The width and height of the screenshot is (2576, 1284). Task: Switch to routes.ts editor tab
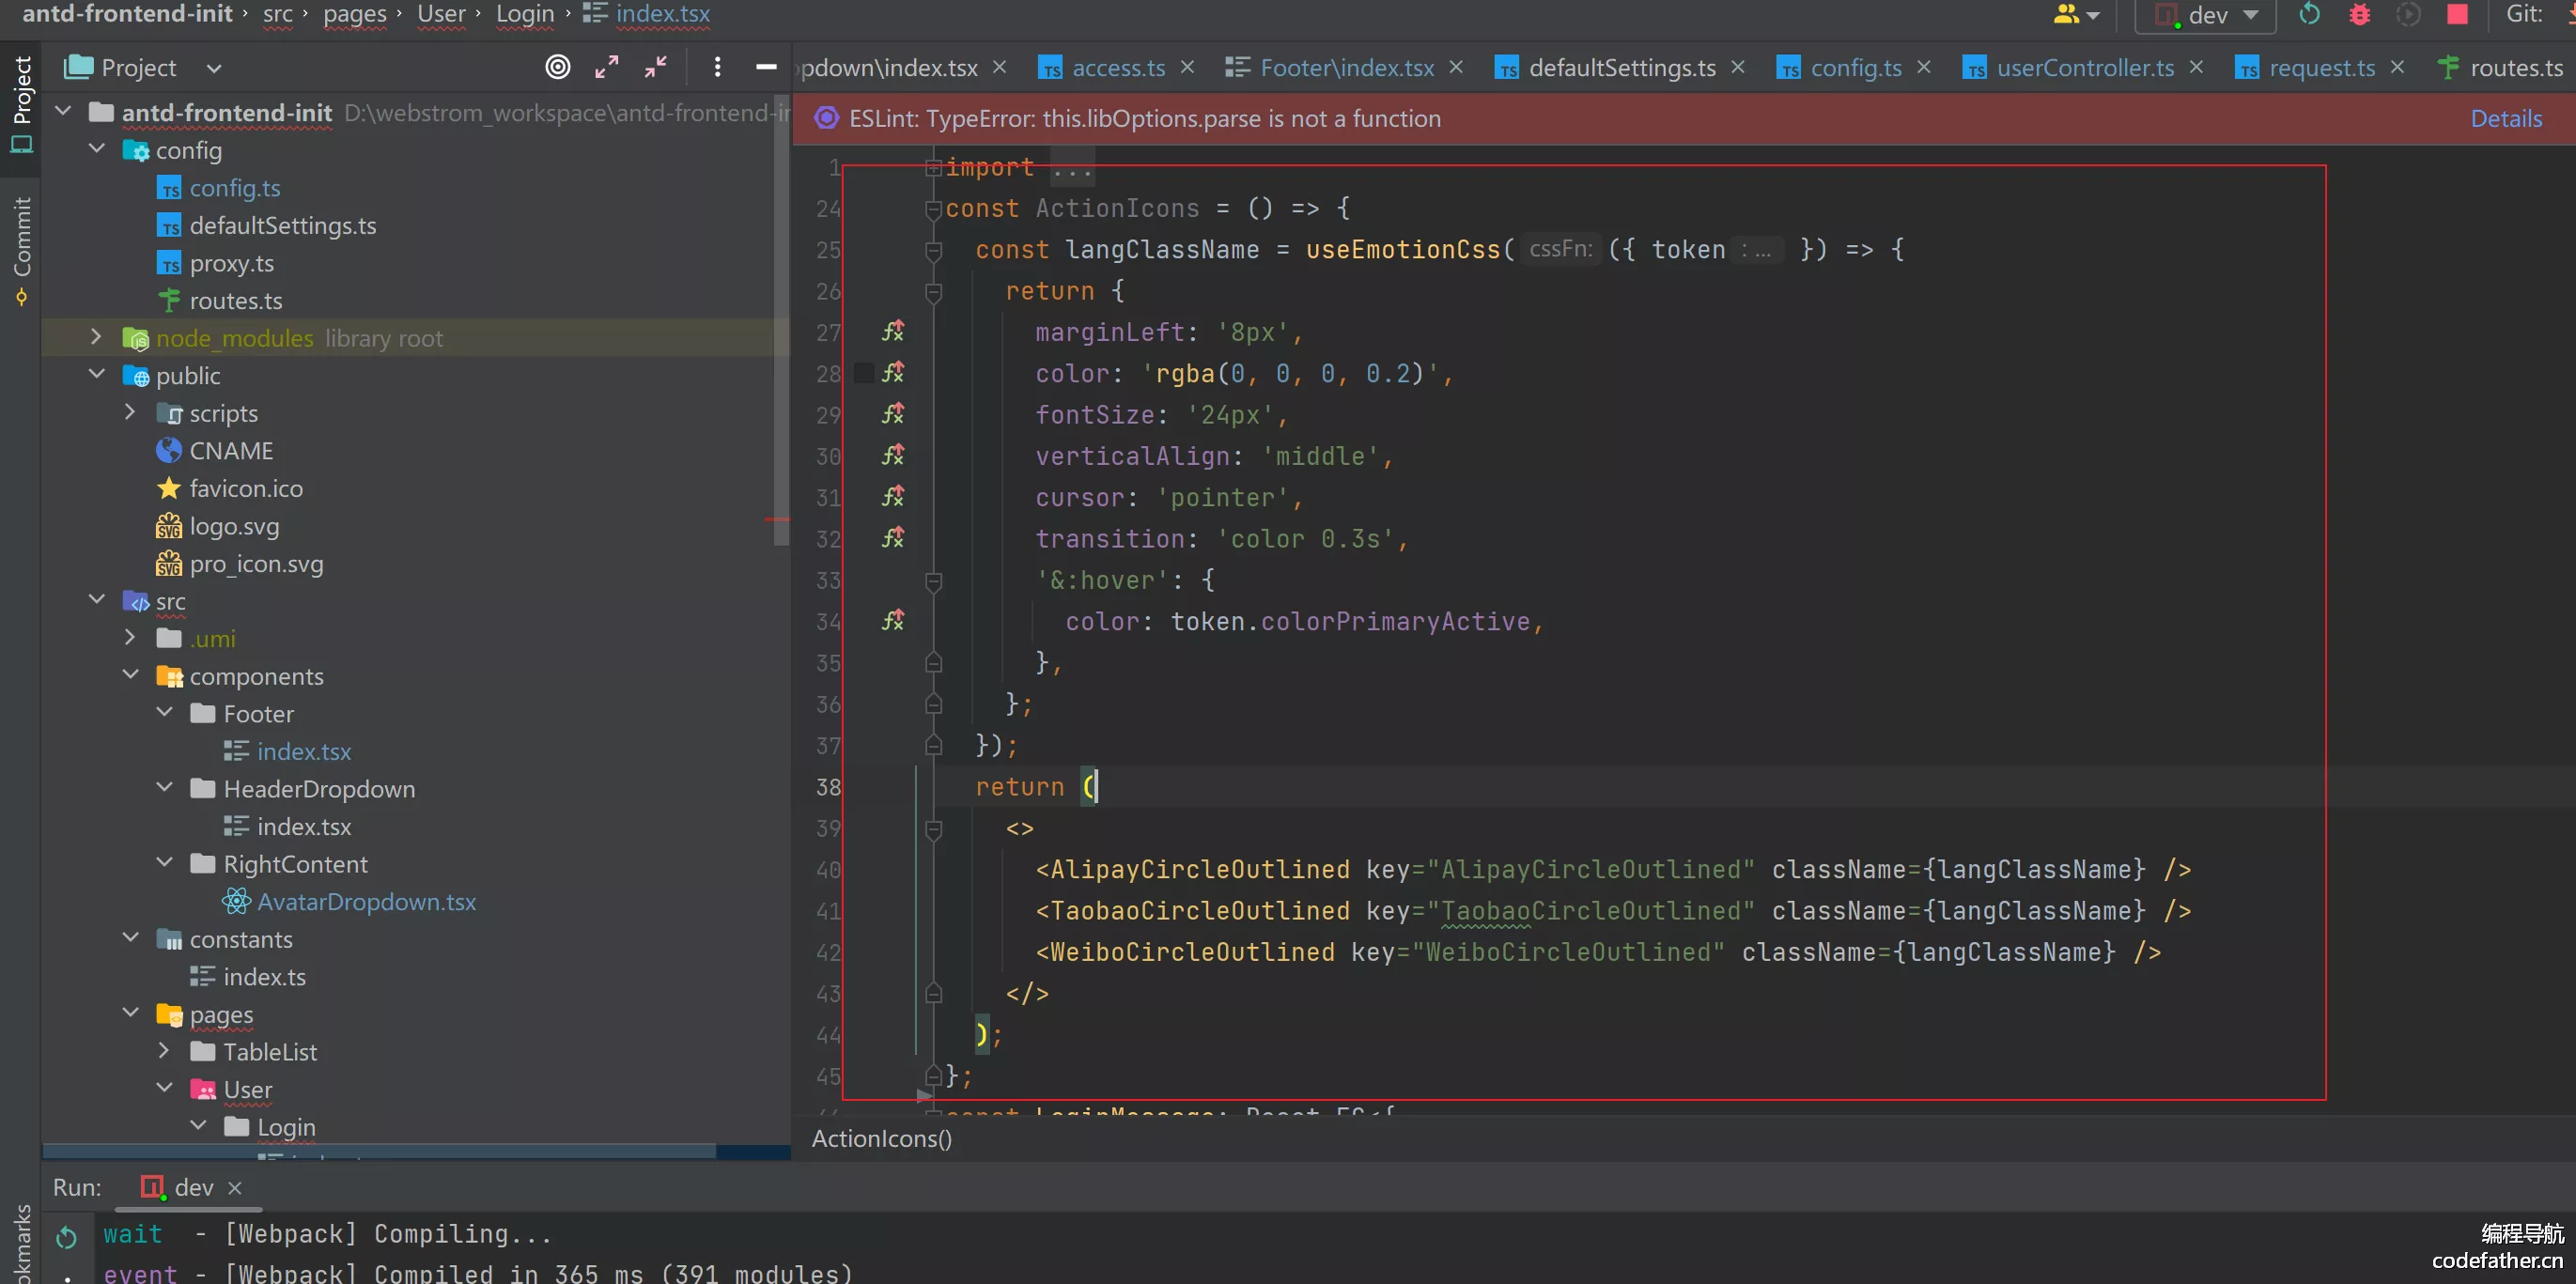click(2516, 67)
